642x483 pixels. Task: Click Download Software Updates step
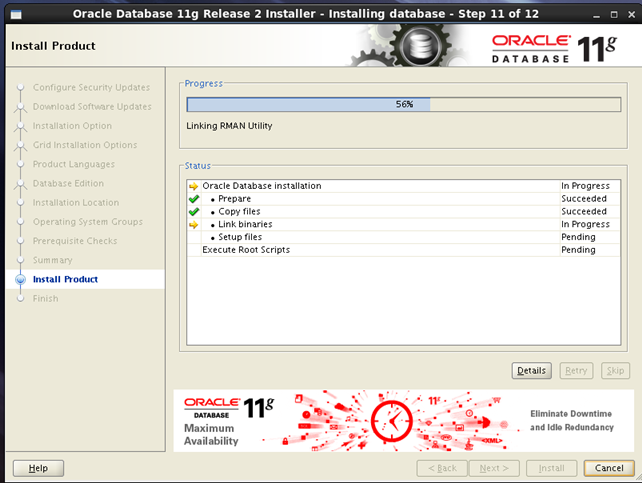[92, 106]
